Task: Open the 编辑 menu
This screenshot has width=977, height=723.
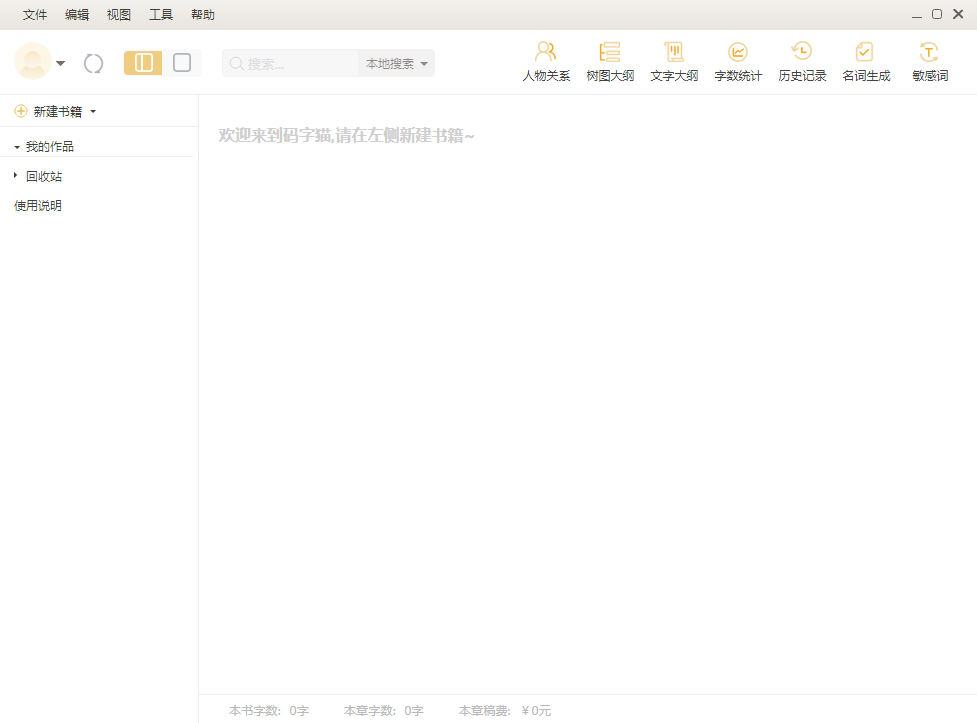Action: (77, 14)
